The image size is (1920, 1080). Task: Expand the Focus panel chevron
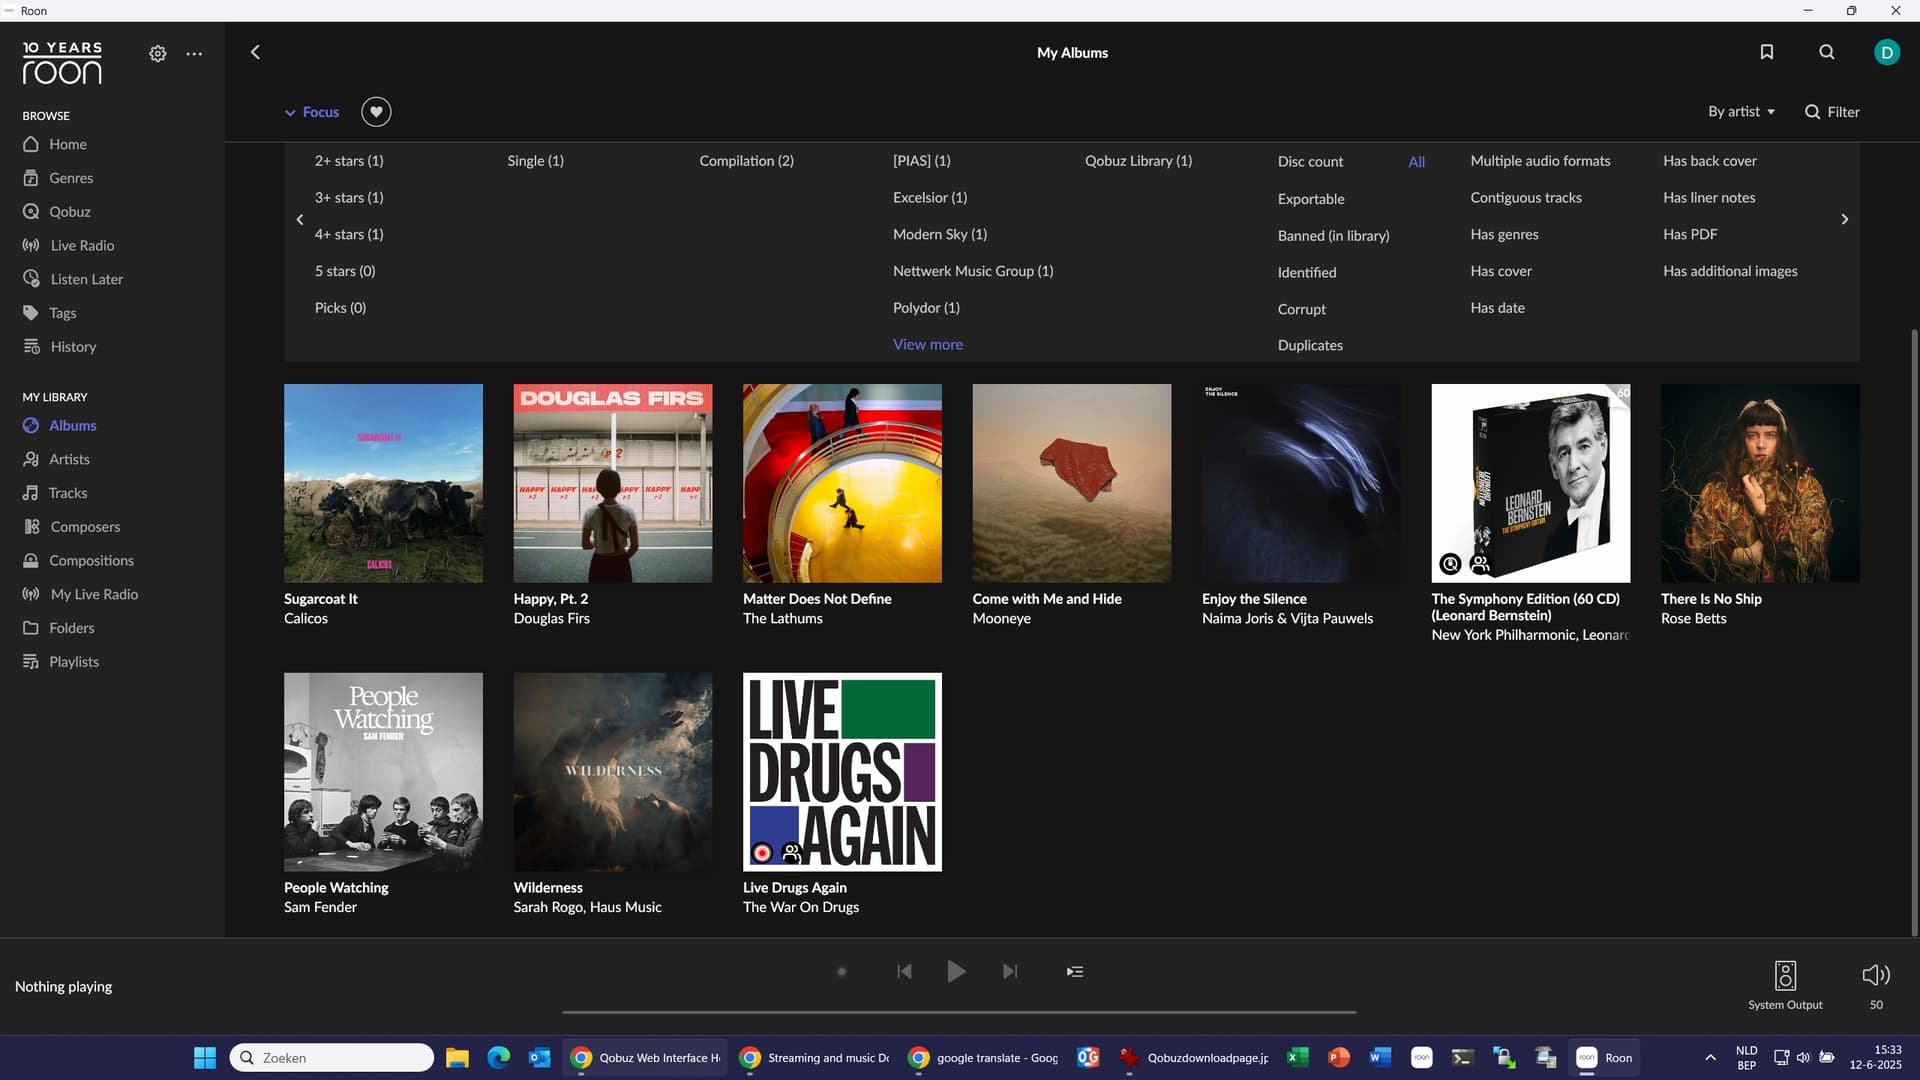click(x=290, y=113)
